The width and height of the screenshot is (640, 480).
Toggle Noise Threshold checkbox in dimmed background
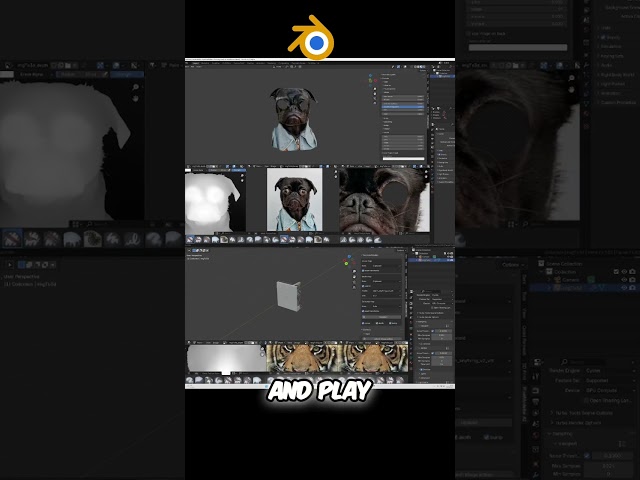point(587,456)
